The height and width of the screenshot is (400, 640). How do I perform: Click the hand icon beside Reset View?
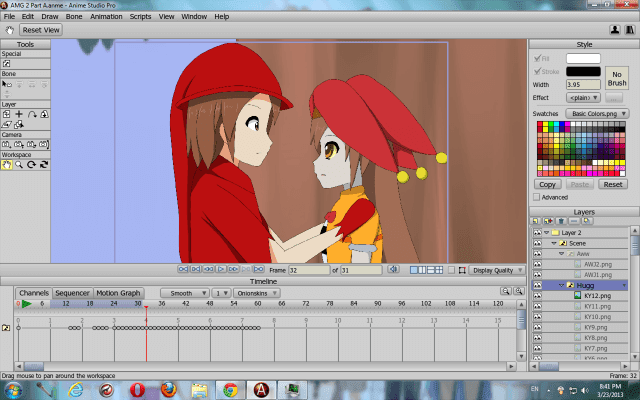[x=10, y=30]
